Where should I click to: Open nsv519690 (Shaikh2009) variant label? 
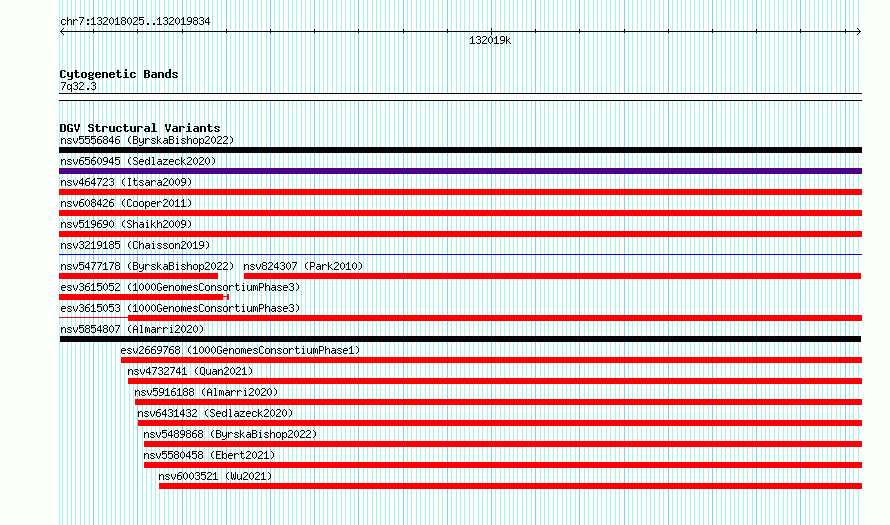[x=126, y=224]
